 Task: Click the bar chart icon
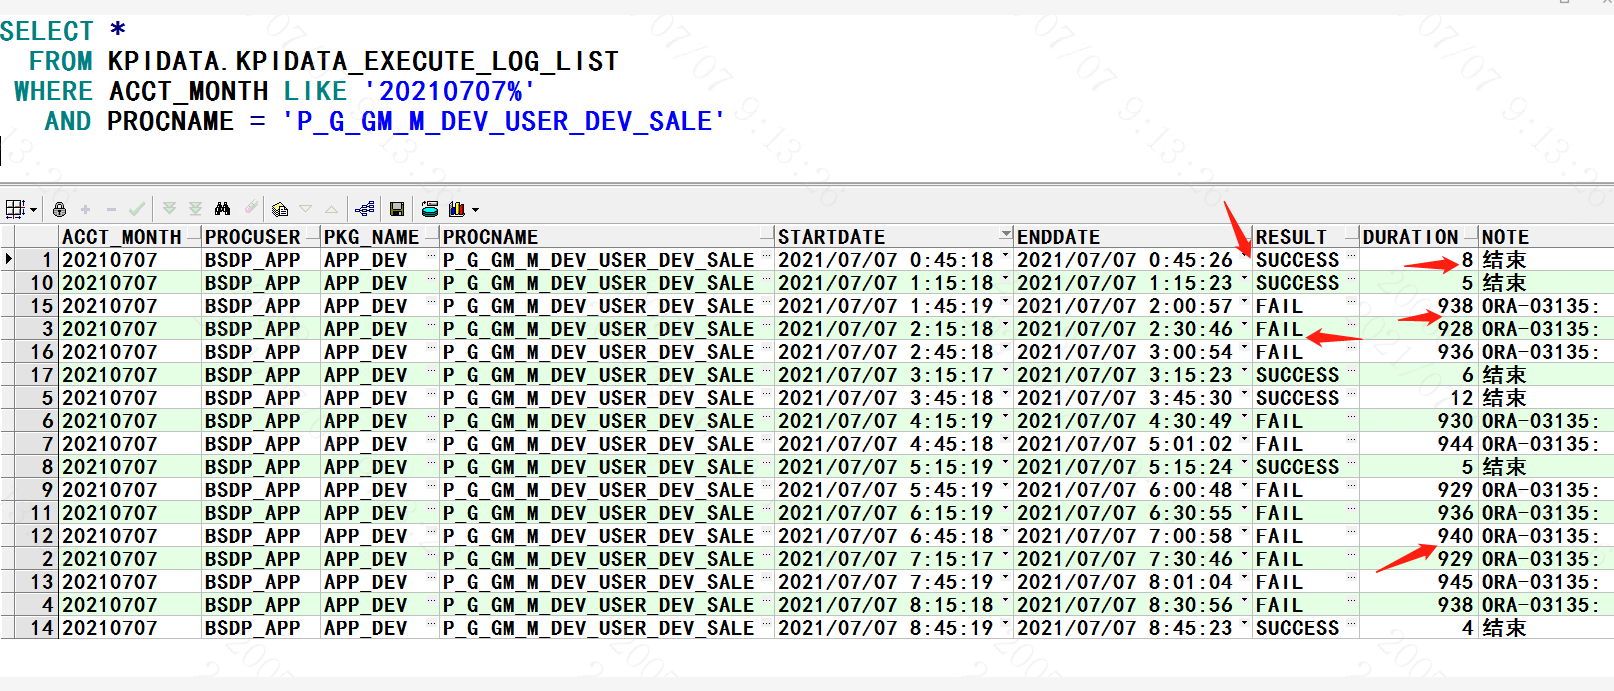pyautogui.click(x=457, y=209)
